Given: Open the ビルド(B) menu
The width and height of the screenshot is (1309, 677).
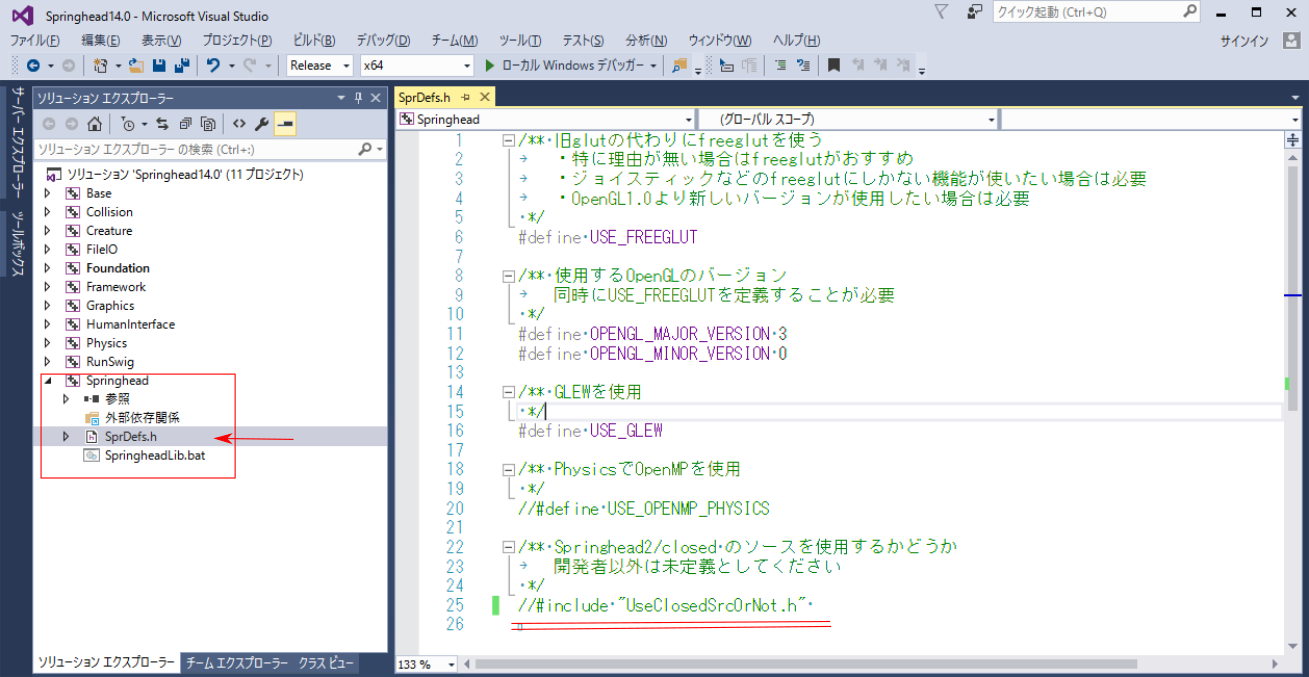Looking at the screenshot, I should pos(314,40).
